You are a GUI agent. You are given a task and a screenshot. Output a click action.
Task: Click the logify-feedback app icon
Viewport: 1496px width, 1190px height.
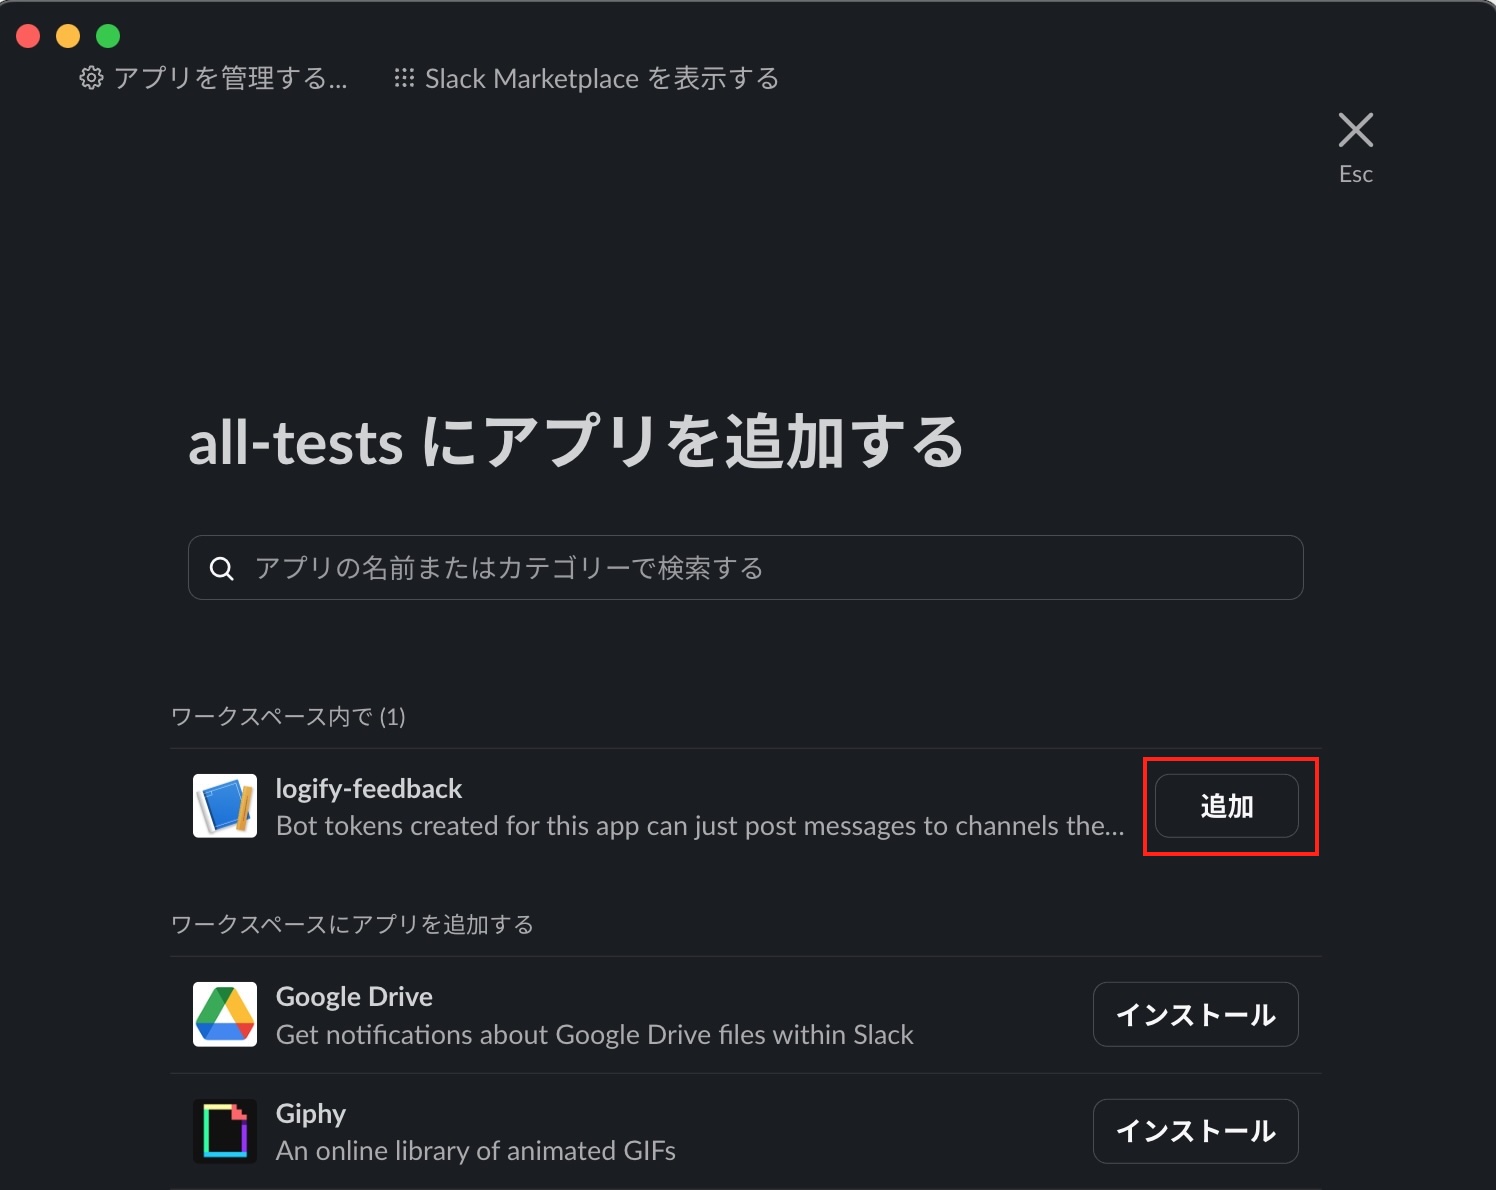pos(225,806)
